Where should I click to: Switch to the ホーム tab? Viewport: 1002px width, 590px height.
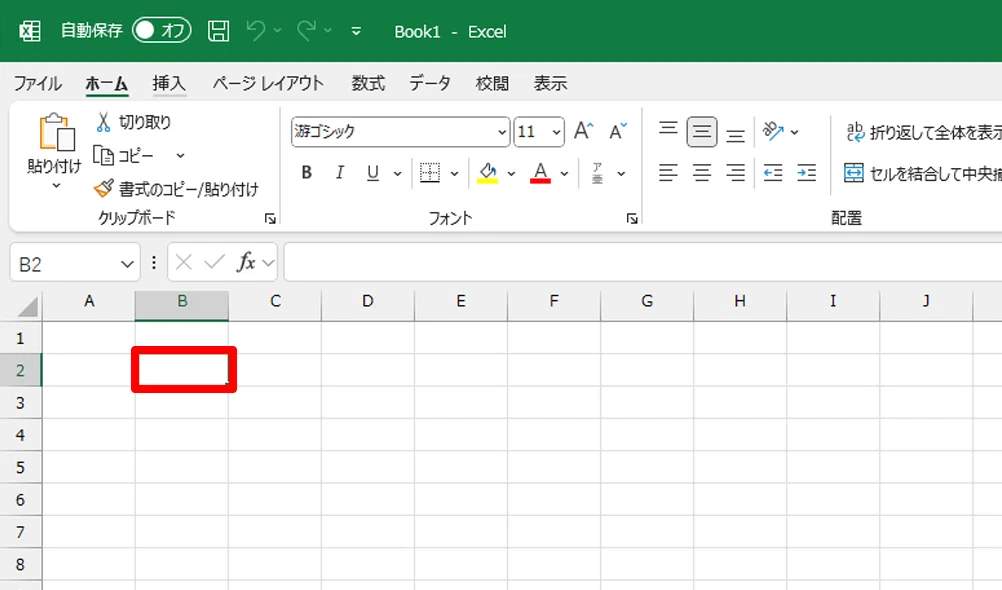pos(107,83)
